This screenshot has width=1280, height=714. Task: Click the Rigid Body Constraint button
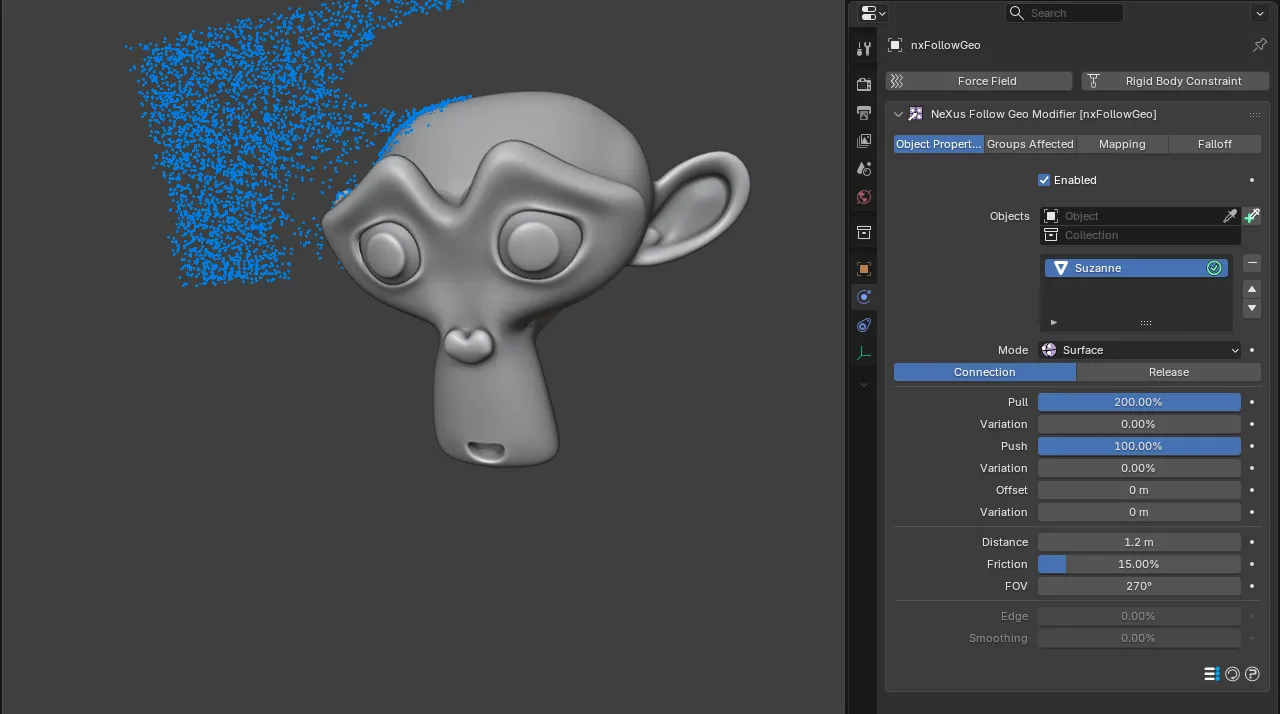(x=1175, y=81)
